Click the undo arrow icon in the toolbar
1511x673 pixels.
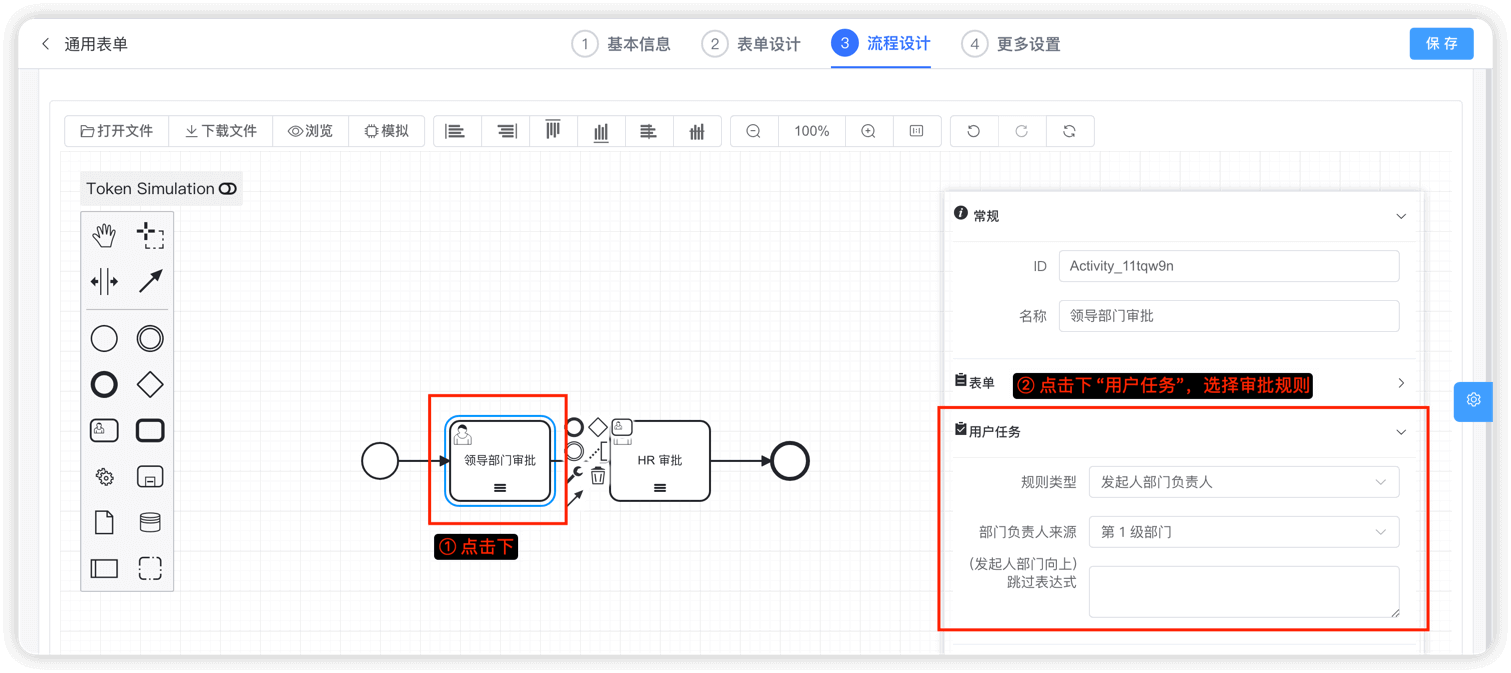pyautogui.click(x=973, y=130)
